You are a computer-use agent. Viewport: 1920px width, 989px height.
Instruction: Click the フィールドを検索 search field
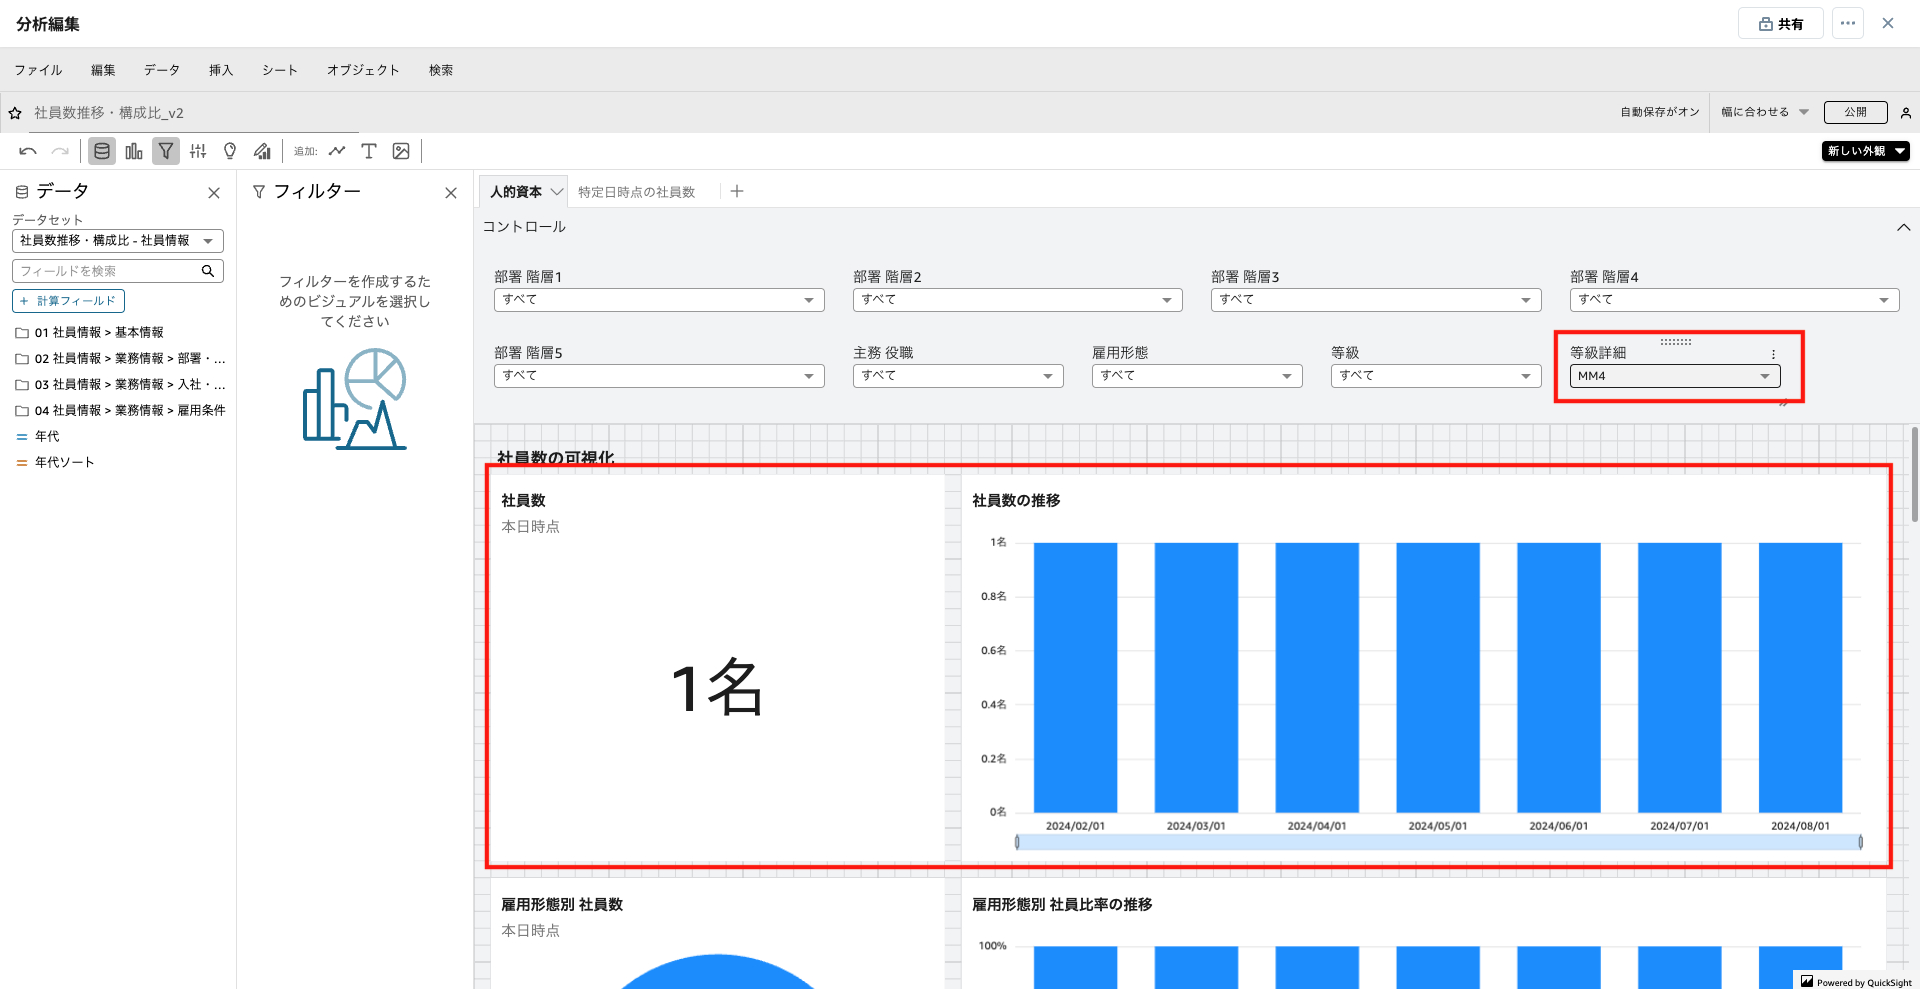tap(108, 271)
